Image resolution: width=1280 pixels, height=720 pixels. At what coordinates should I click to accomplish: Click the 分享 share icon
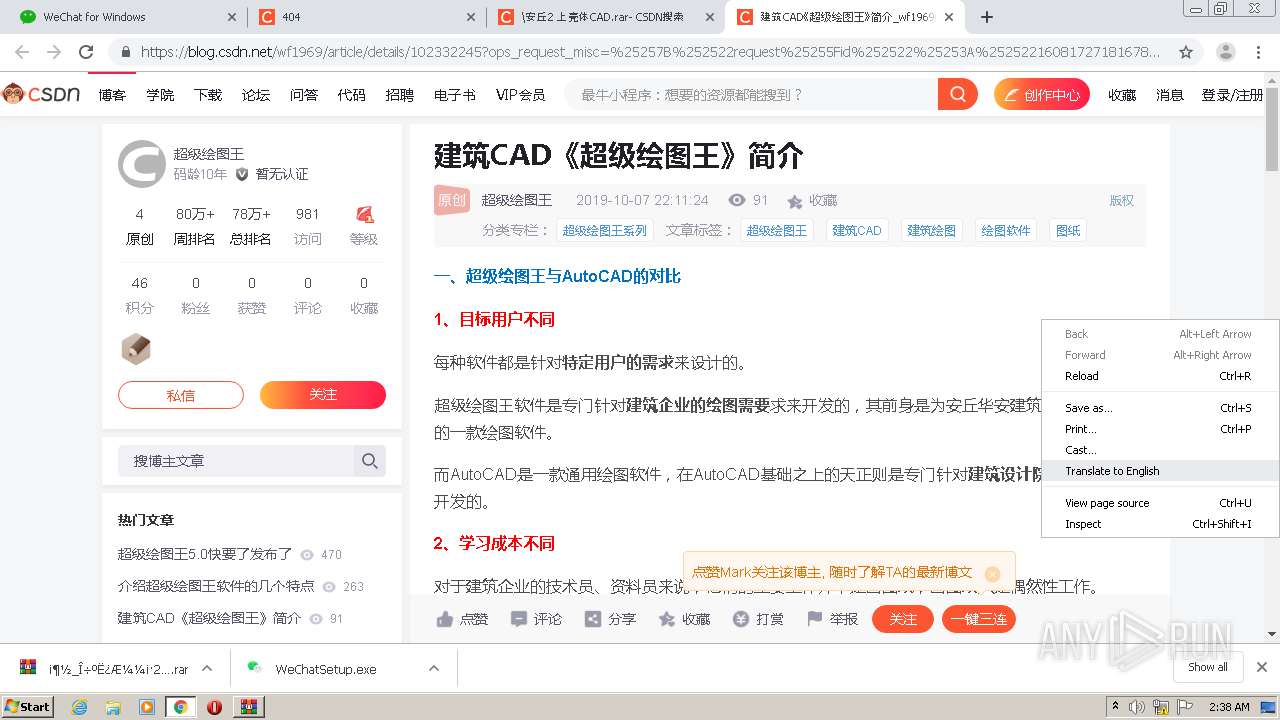[x=593, y=619]
